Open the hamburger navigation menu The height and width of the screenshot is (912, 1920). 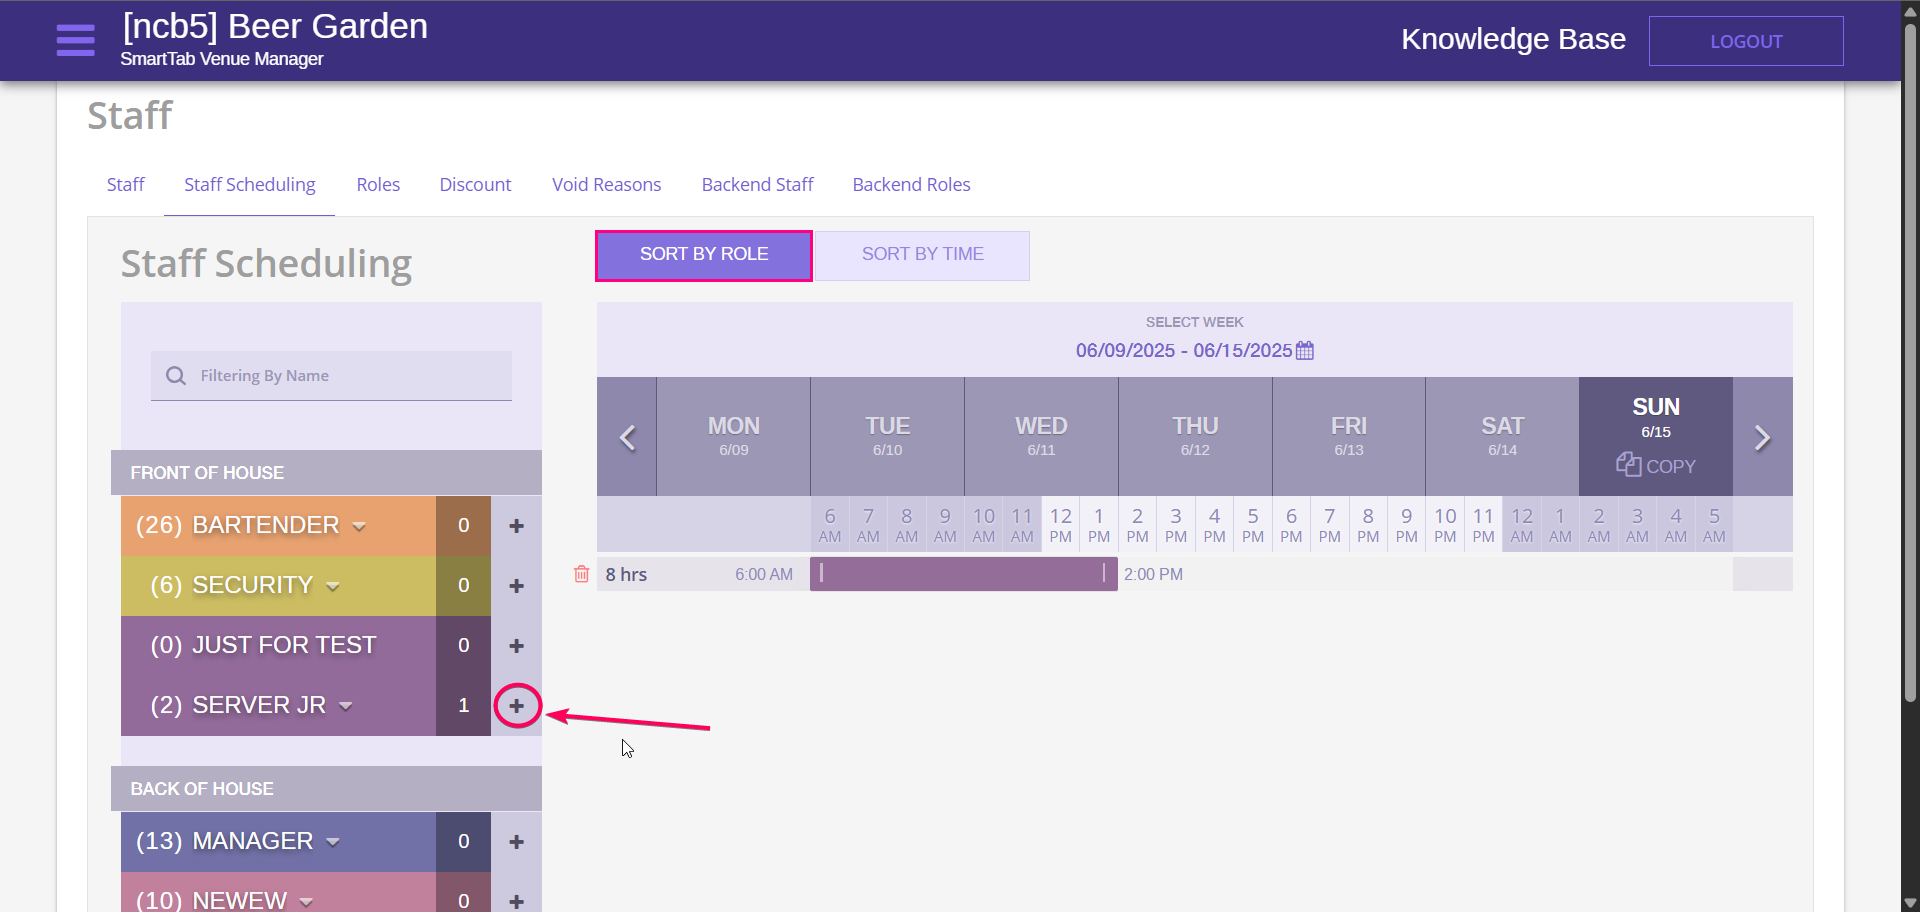point(75,40)
